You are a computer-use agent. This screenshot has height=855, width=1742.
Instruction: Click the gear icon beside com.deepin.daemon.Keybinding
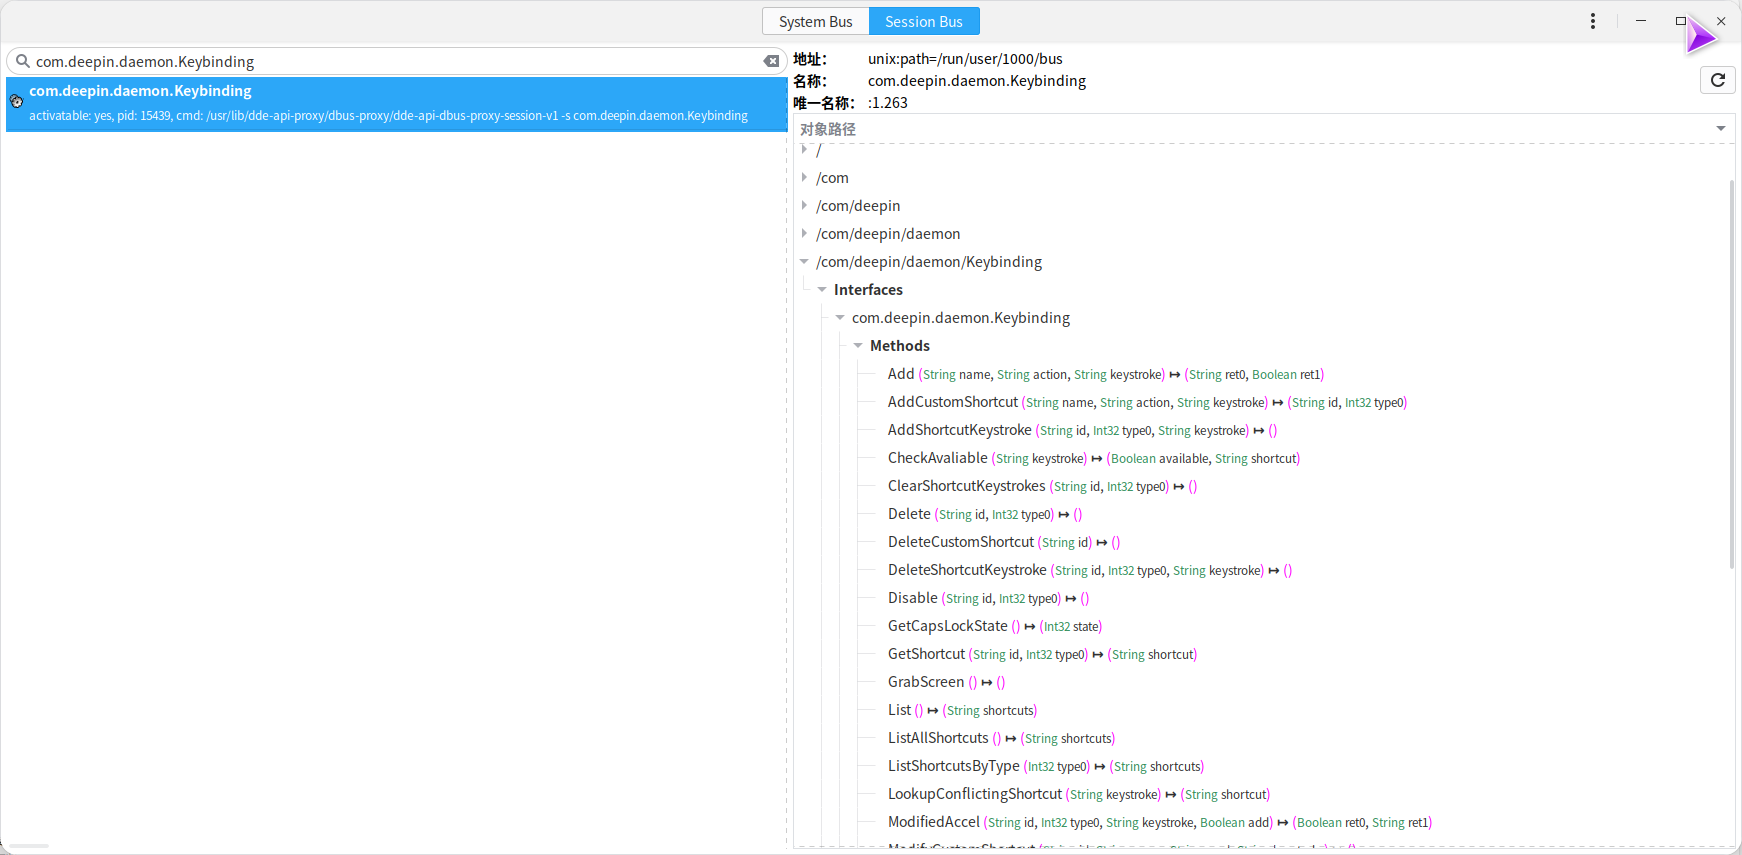pos(16,101)
